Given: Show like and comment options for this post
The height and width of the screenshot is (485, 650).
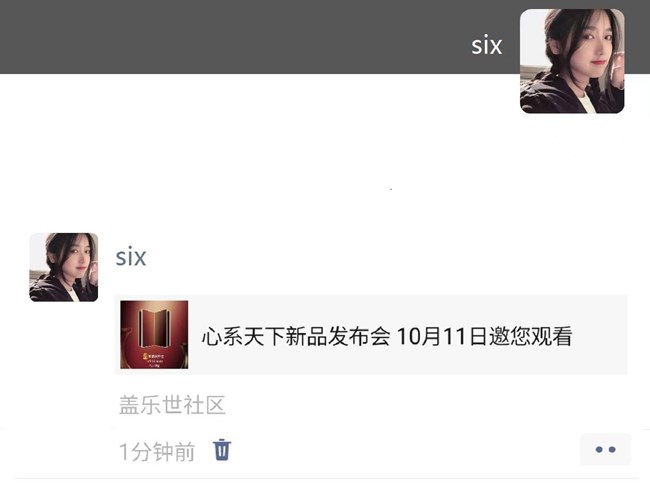Looking at the screenshot, I should click(605, 450).
